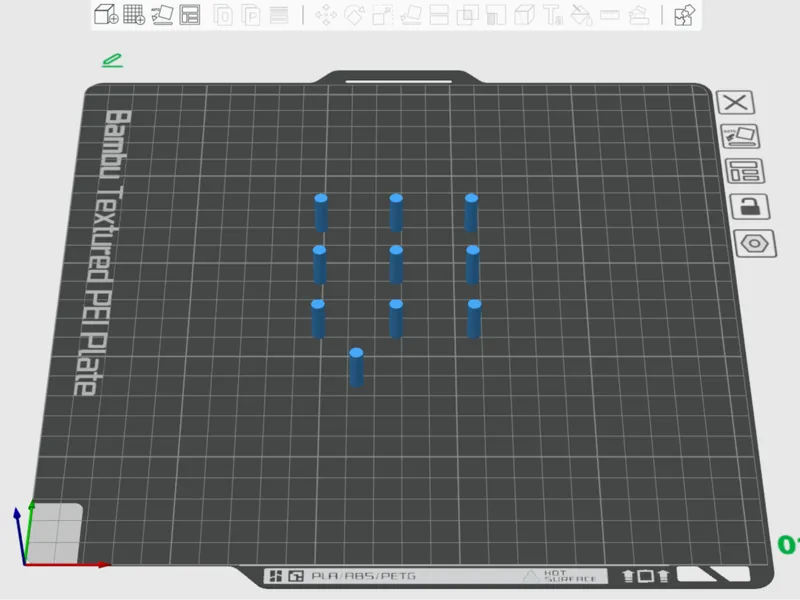Select Auto orient in the top toolbar
The width and height of the screenshot is (800, 600).
pos(162,14)
